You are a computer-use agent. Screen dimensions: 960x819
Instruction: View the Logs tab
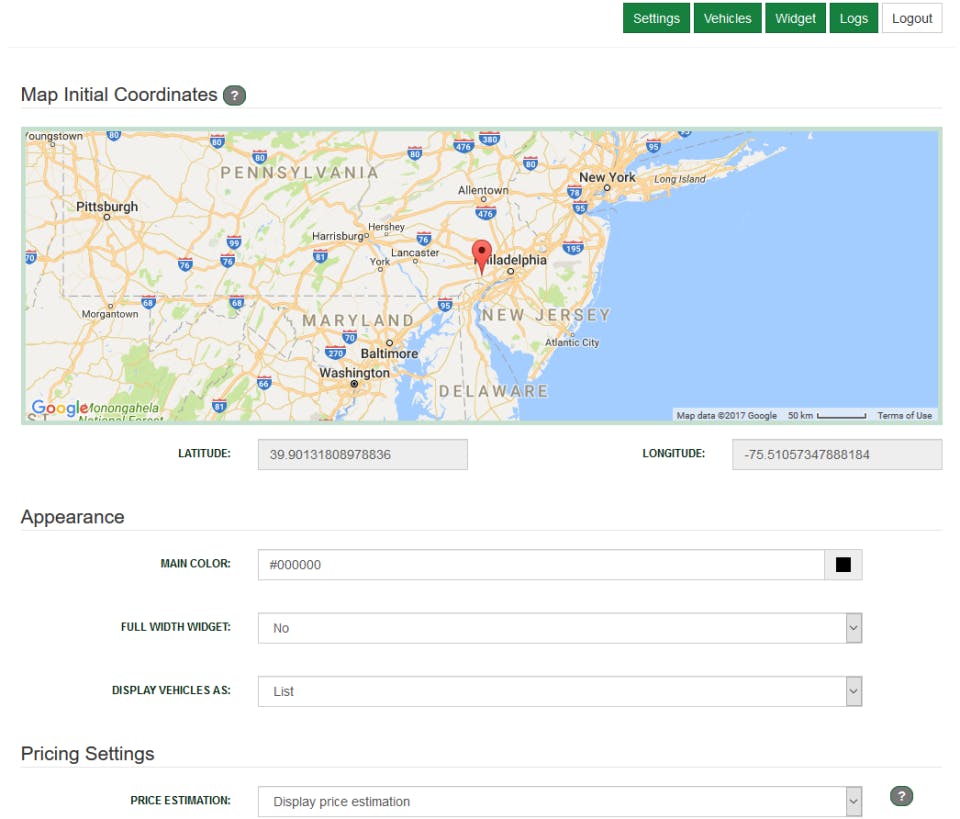click(x=853, y=18)
